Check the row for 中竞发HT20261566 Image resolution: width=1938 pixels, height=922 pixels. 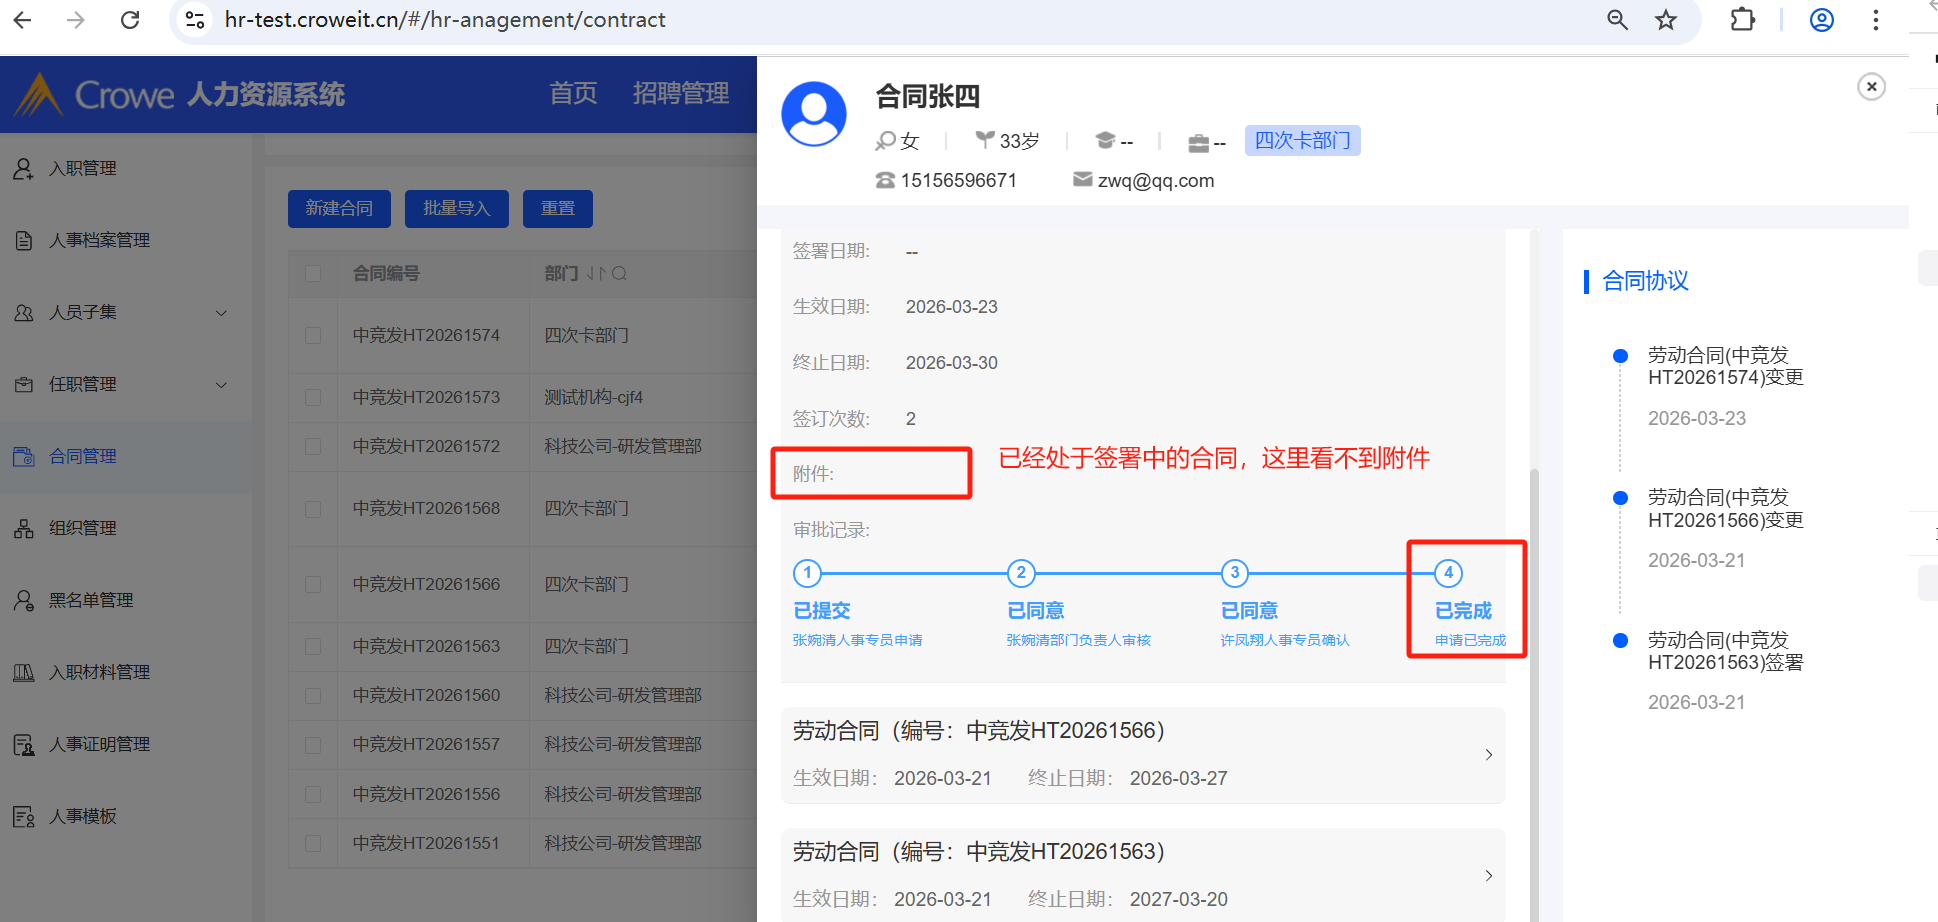click(313, 584)
